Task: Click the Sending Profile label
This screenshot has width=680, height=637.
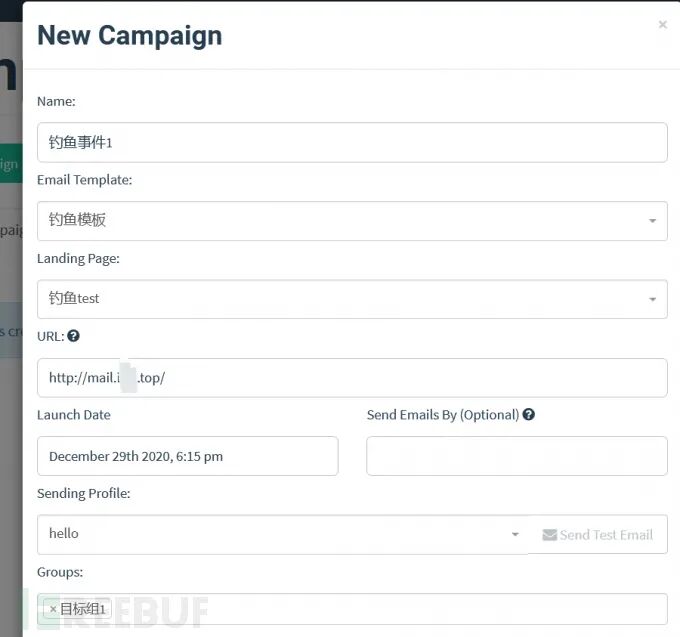Action: click(x=84, y=493)
